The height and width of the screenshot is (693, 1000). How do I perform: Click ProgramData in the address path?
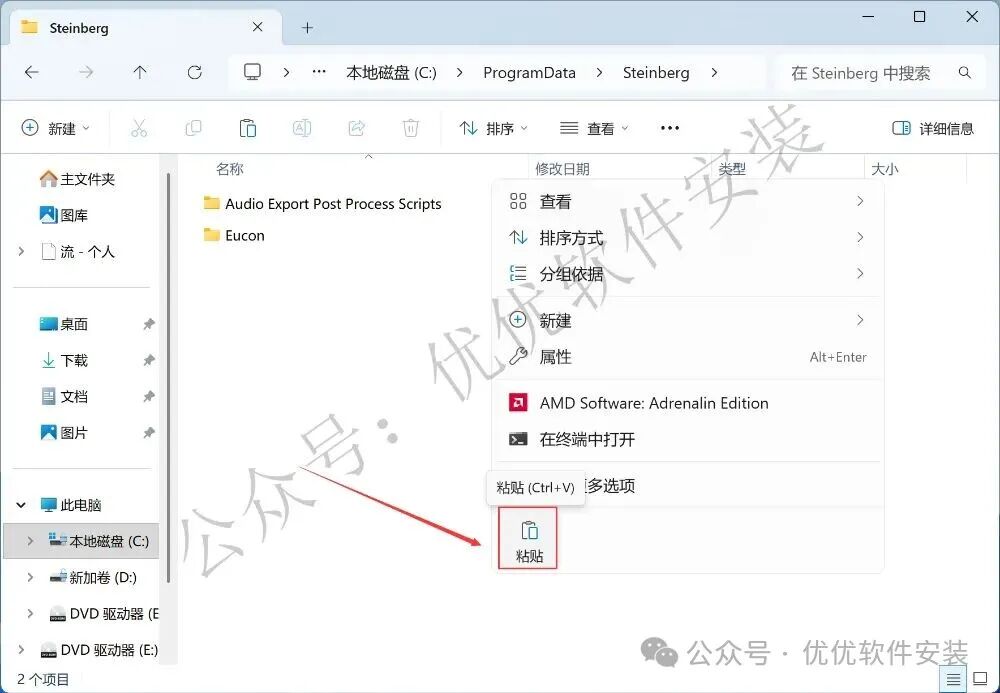[529, 73]
